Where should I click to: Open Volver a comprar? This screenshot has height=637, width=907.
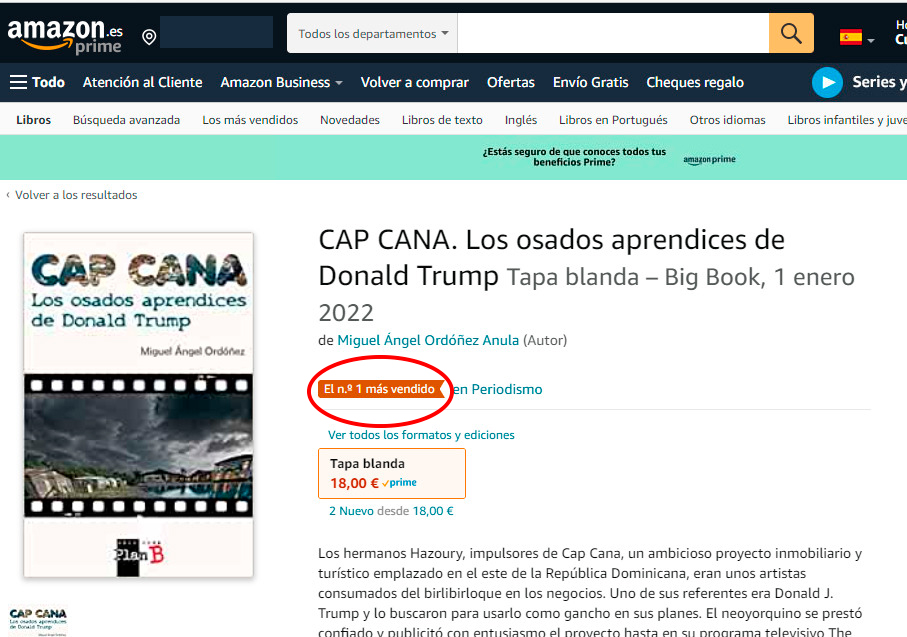tap(414, 82)
